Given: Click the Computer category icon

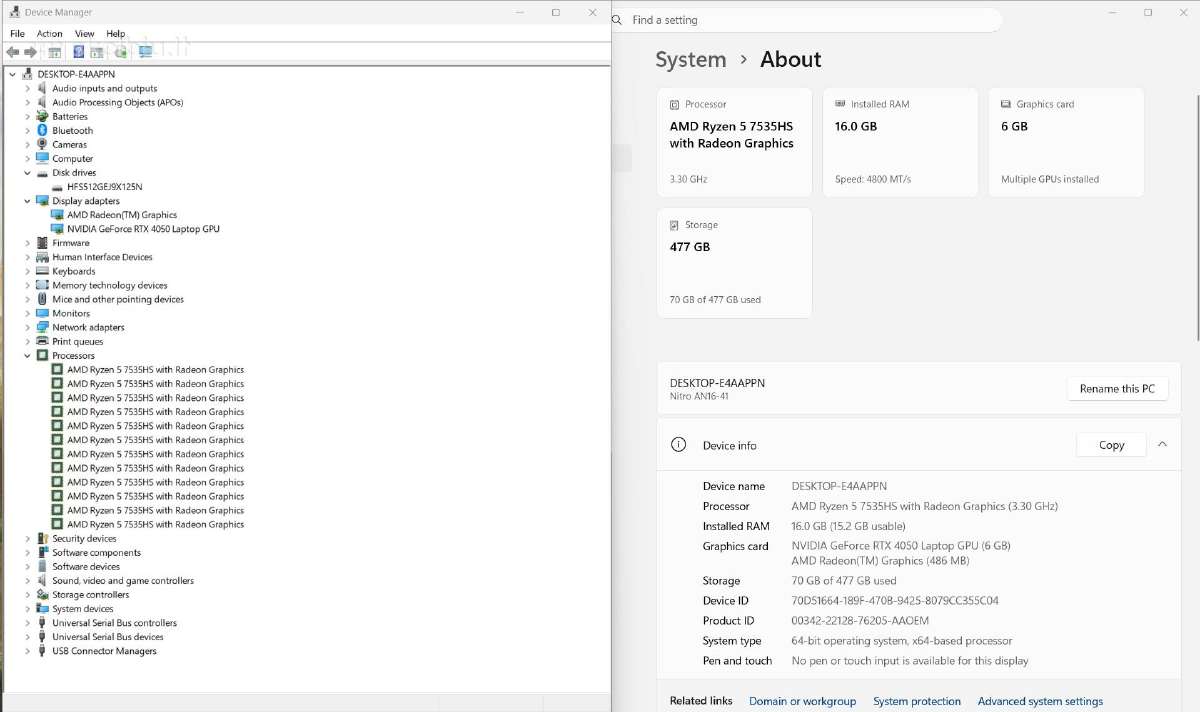Looking at the screenshot, I should point(42,158).
